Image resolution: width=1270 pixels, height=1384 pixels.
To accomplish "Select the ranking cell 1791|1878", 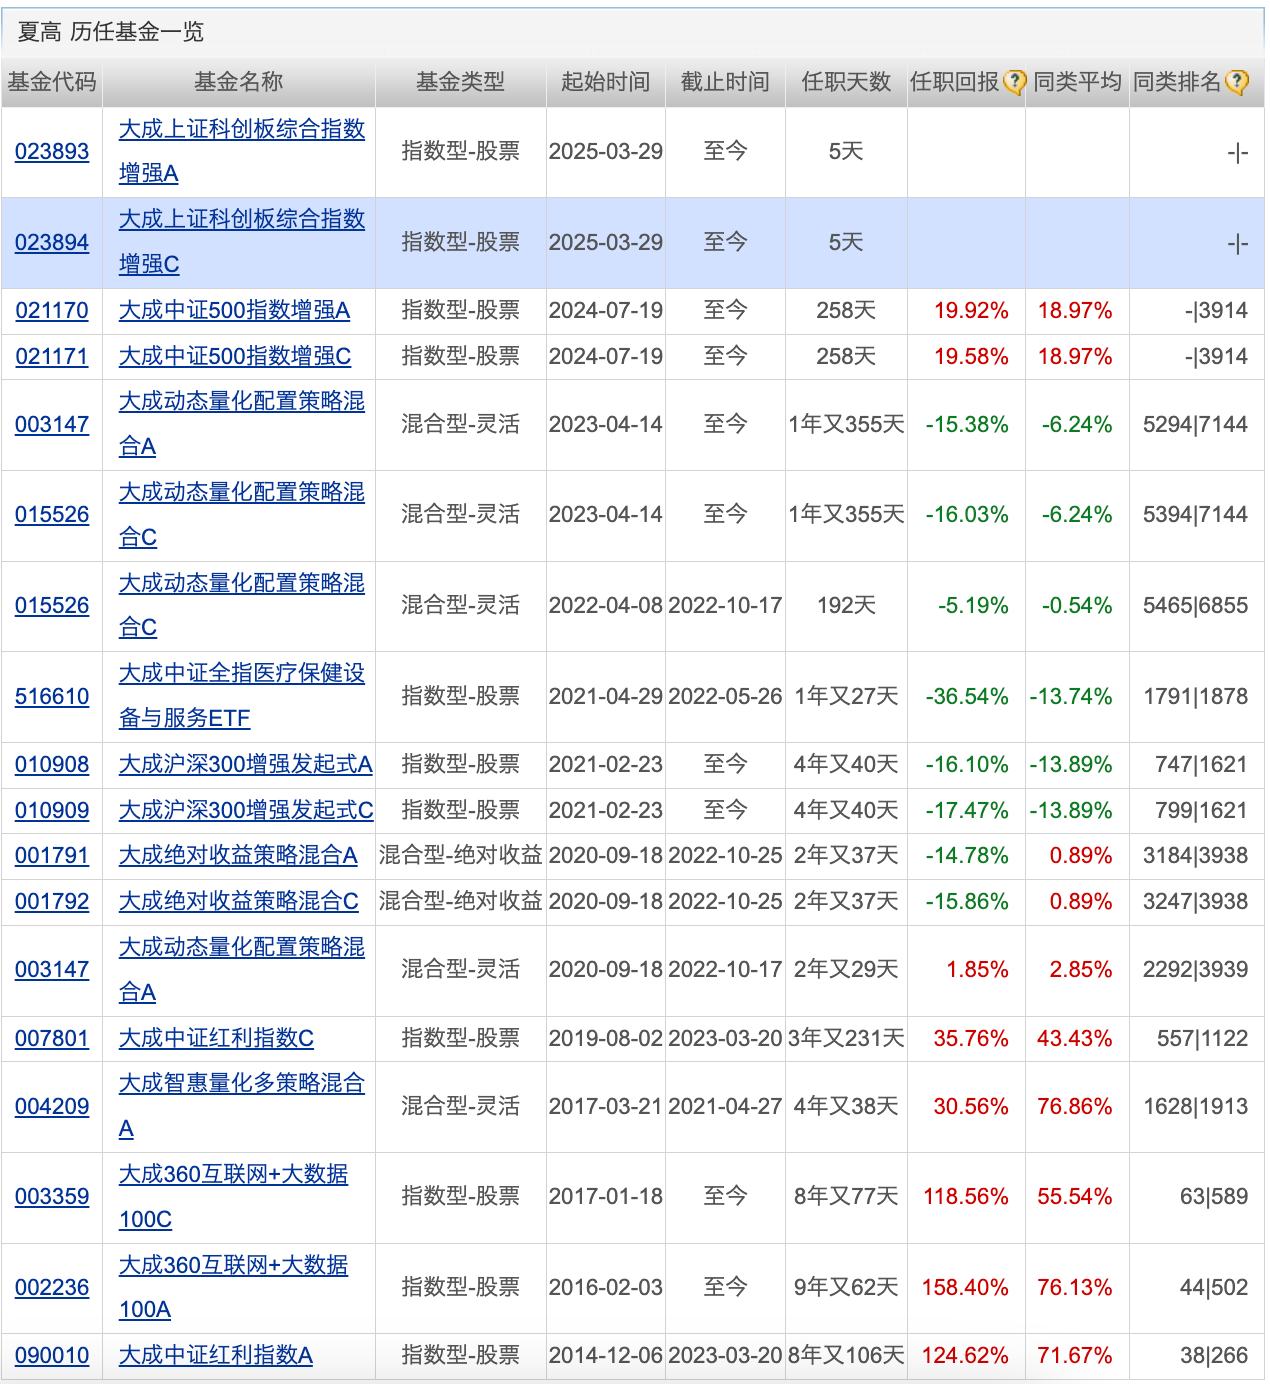I will click(x=1196, y=697).
